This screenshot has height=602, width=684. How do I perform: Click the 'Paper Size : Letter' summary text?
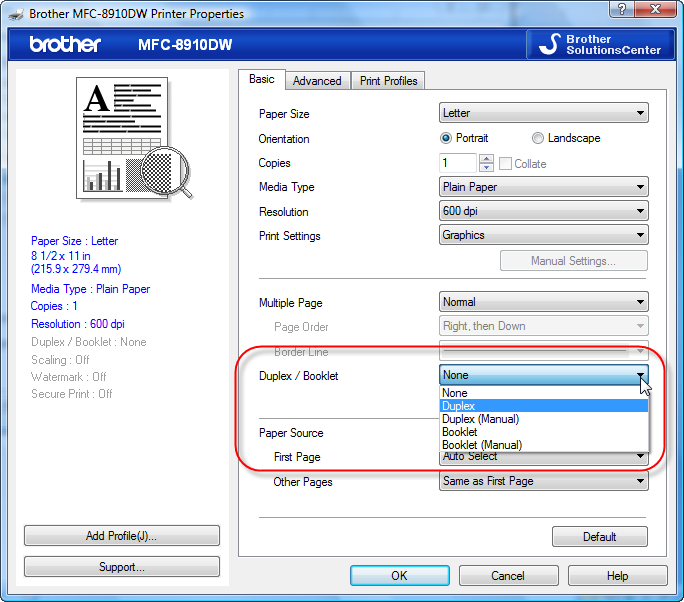pos(75,241)
